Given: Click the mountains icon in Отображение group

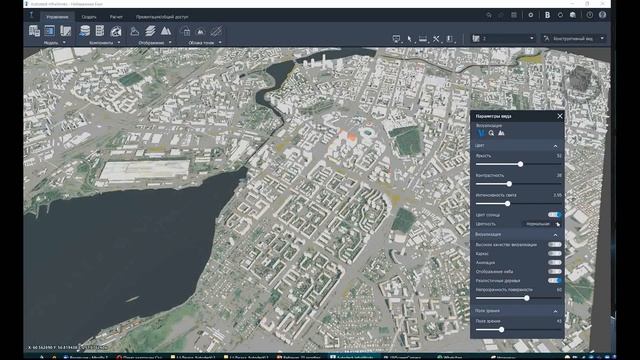Looking at the screenshot, I should pyautogui.click(x=166, y=31).
